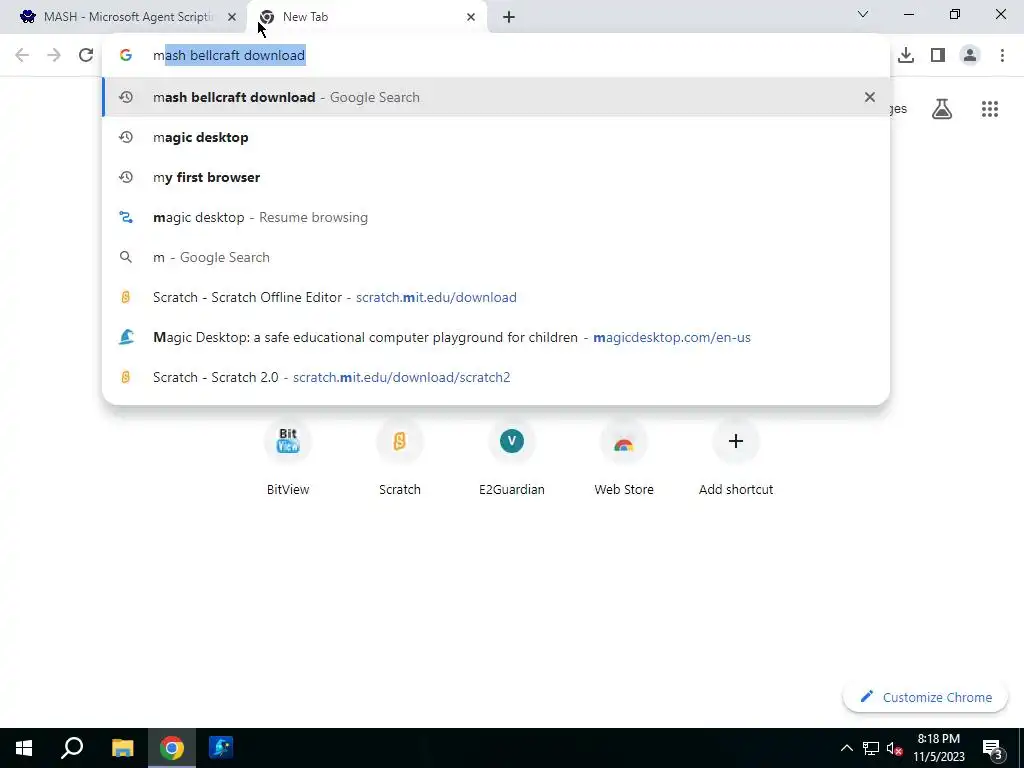Click the muted volume tray icon
The height and width of the screenshot is (768, 1024).
click(894, 748)
